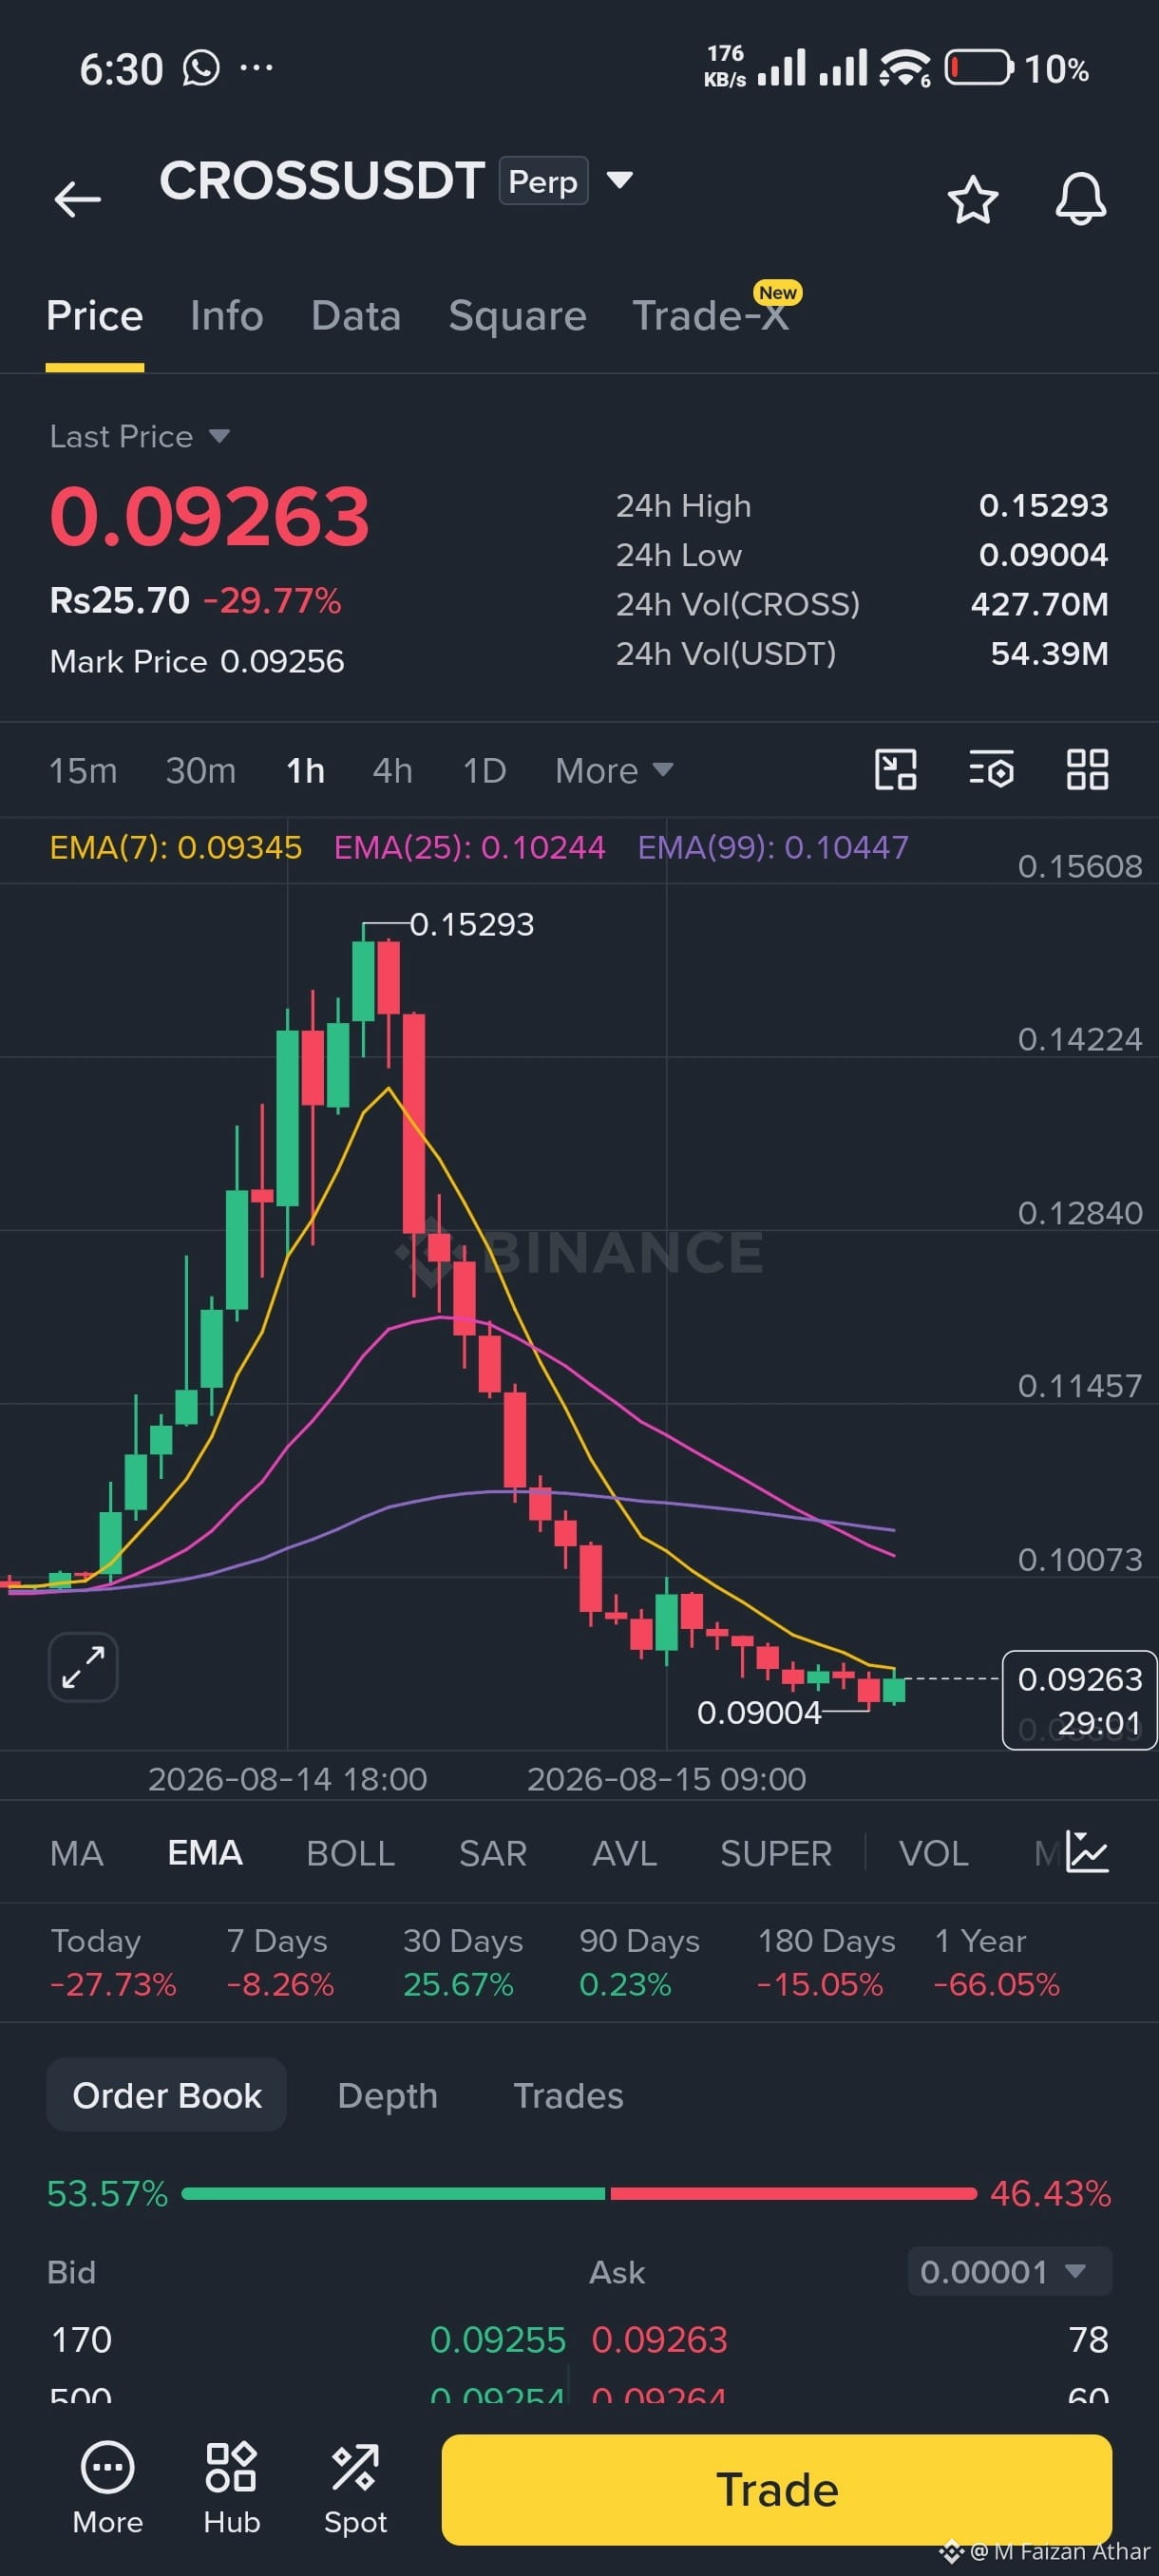Open order book precision 0.00001 dropdown
The width and height of the screenshot is (1159, 2576).
tap(1009, 2271)
